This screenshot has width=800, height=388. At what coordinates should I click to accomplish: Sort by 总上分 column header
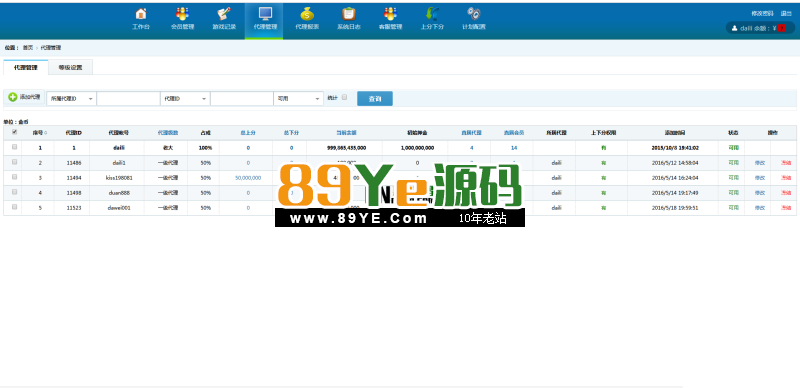click(248, 133)
